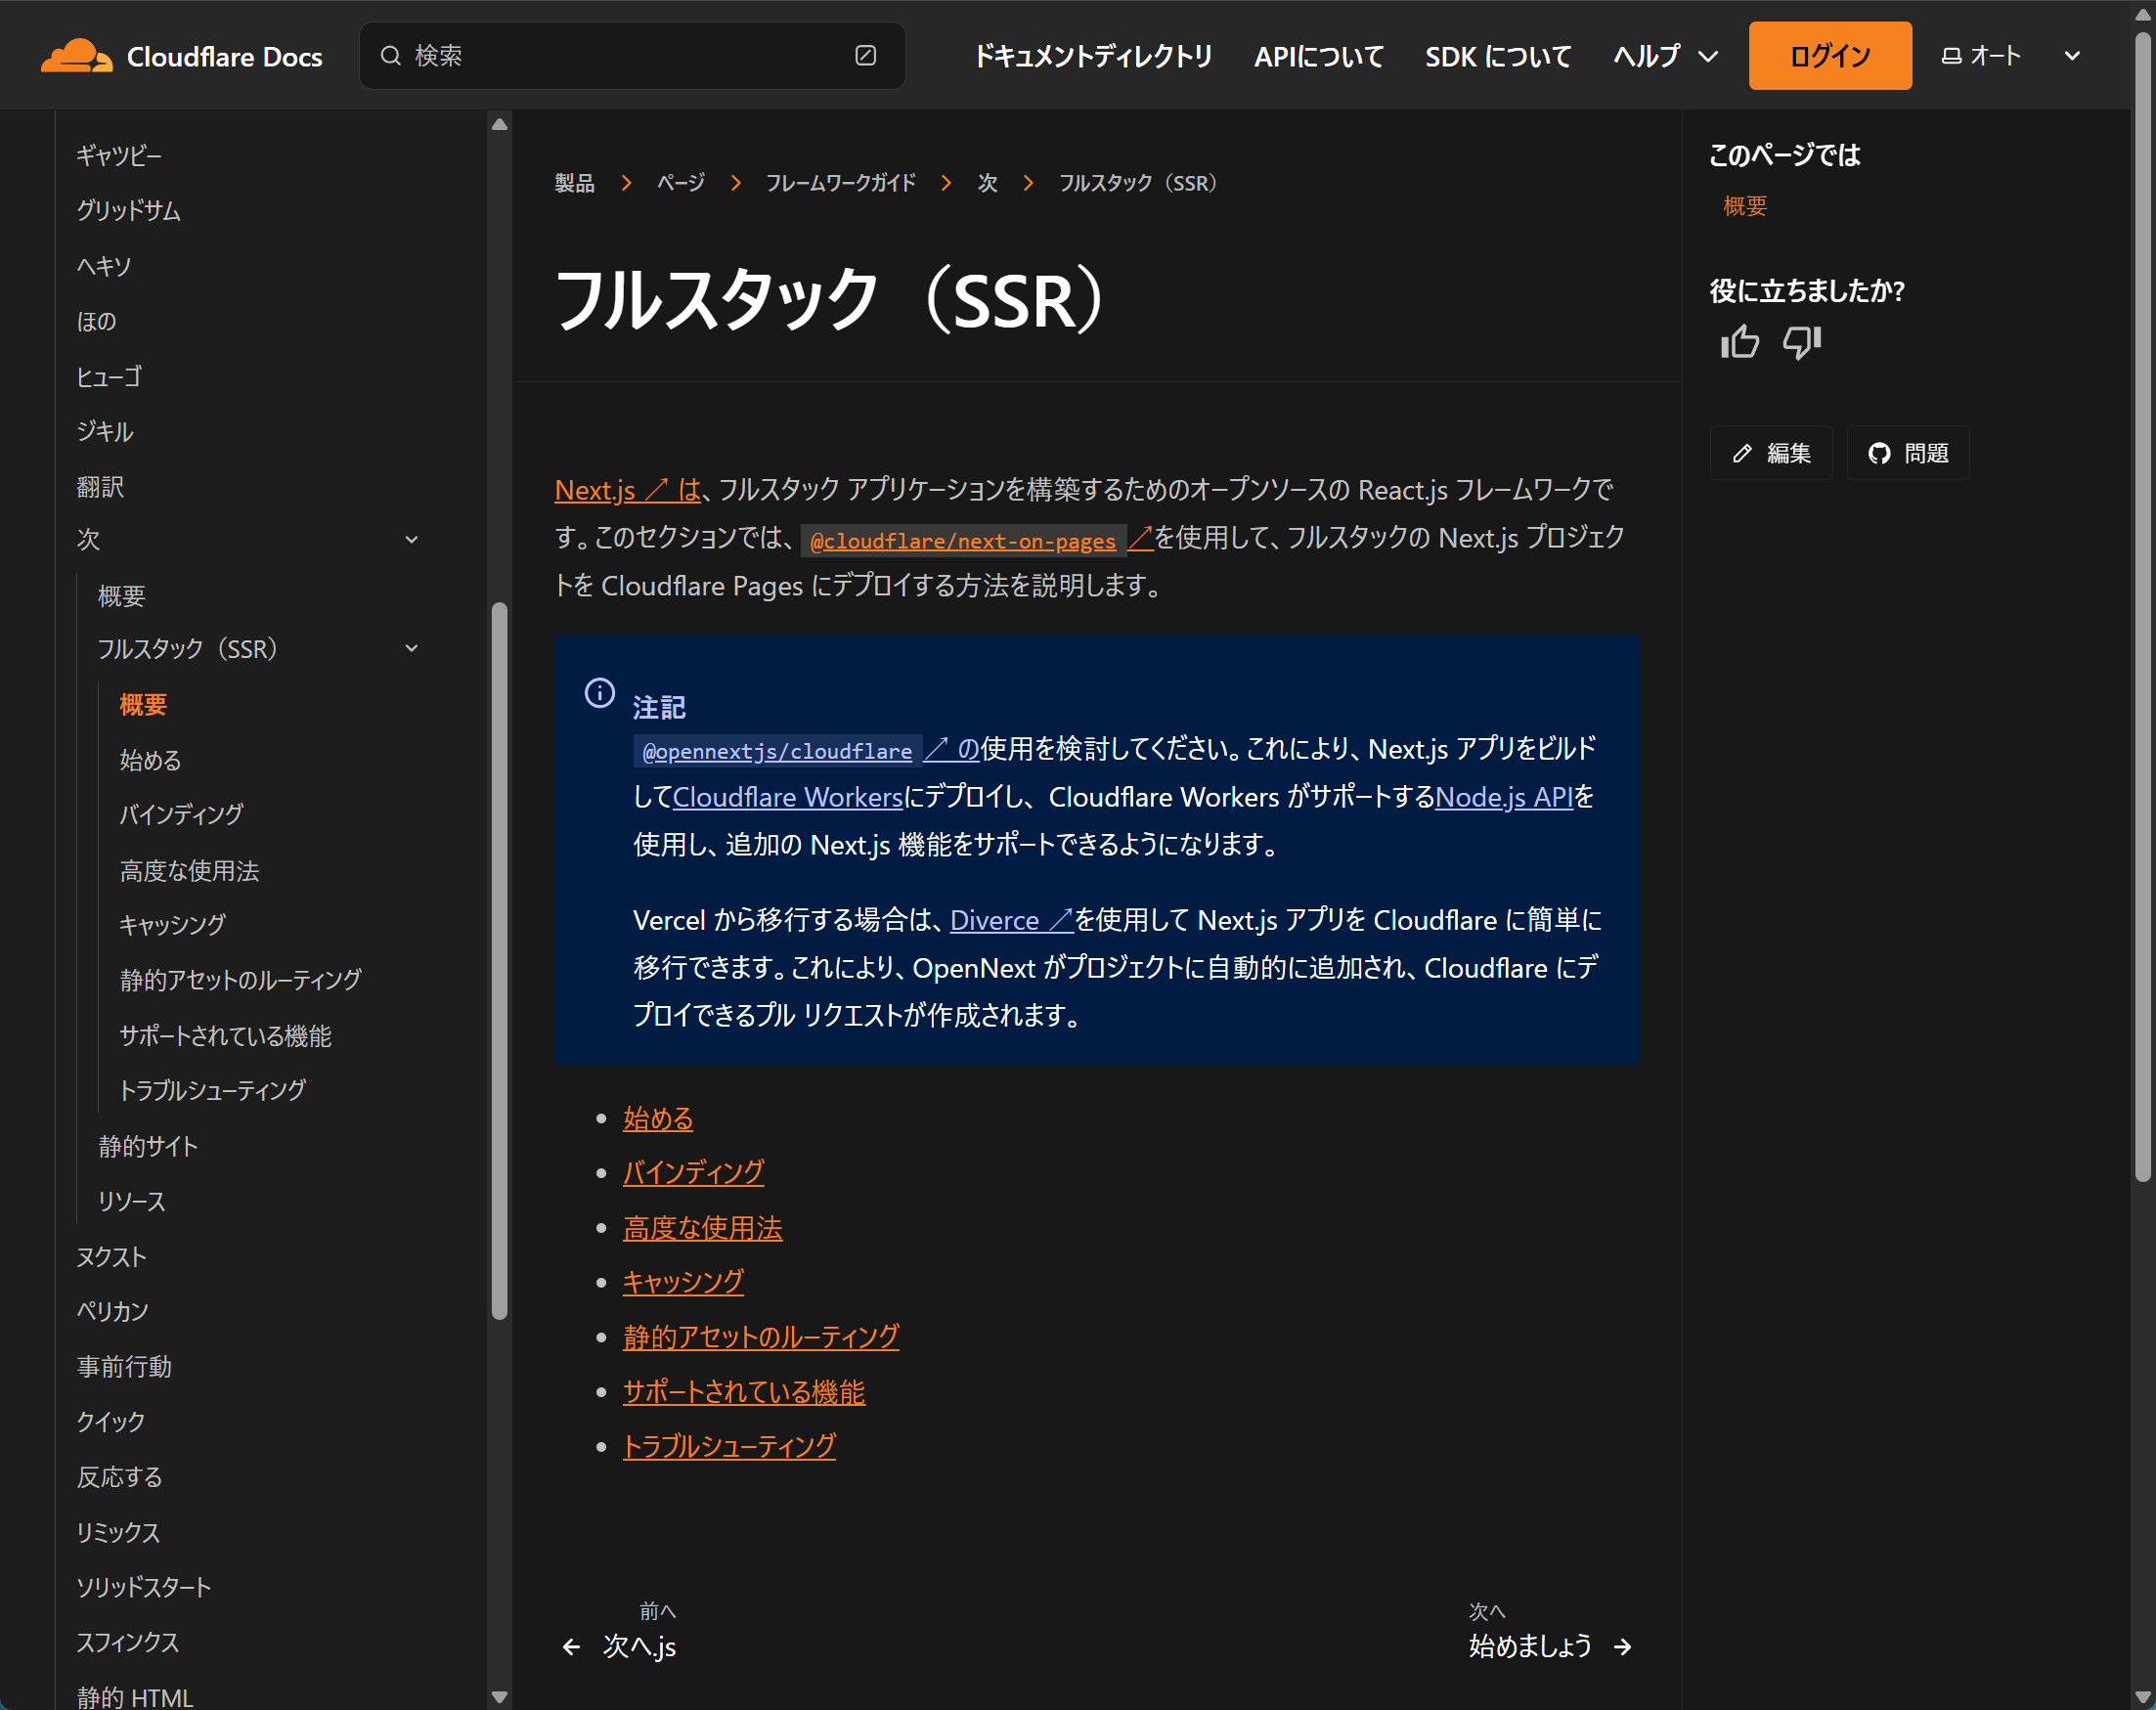Select バインディング in the sidebar

pyautogui.click(x=181, y=815)
